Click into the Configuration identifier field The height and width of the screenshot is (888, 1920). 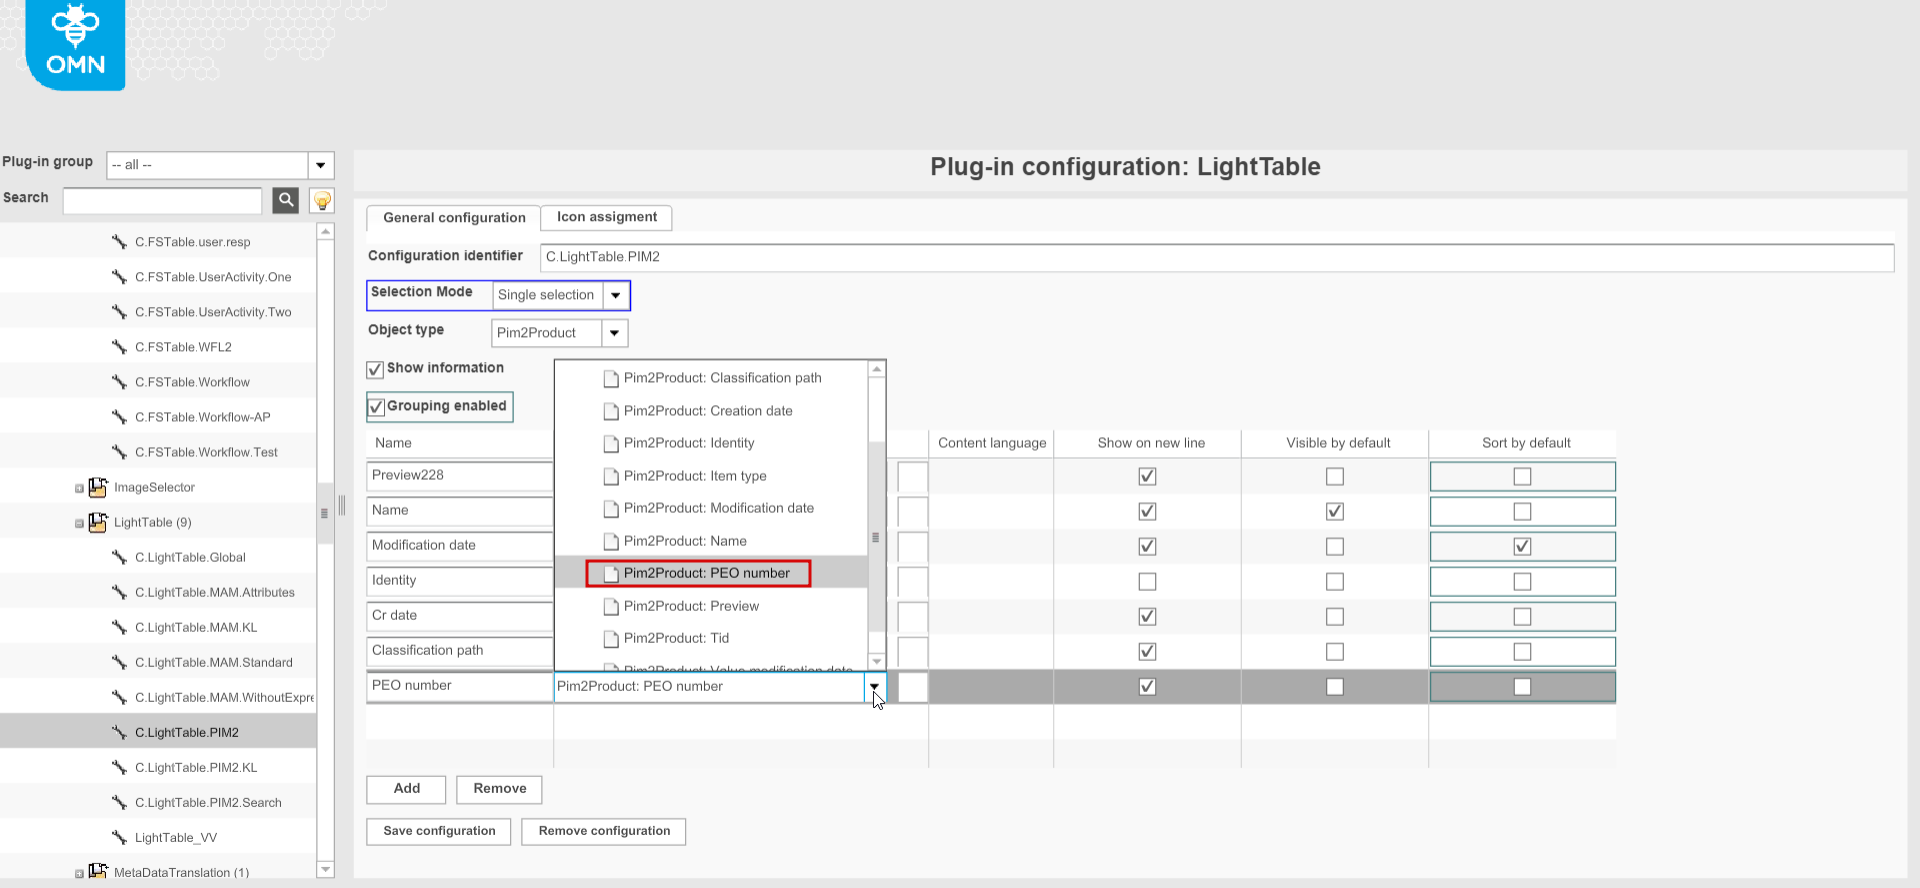pos(1216,257)
